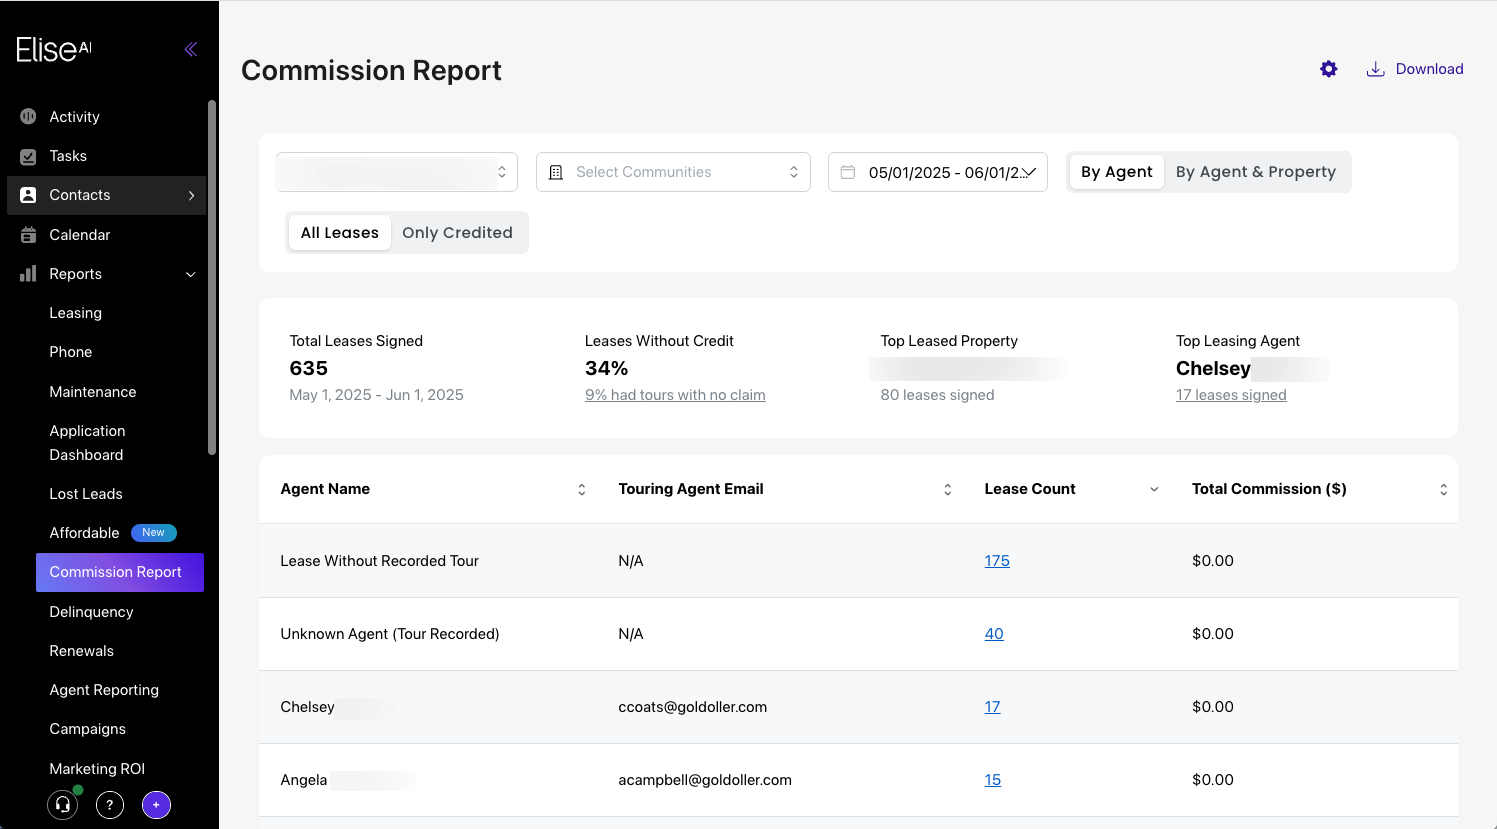Screen dimensions: 1497x829
Task: Click the building icon in Select Communities
Action: click(556, 172)
